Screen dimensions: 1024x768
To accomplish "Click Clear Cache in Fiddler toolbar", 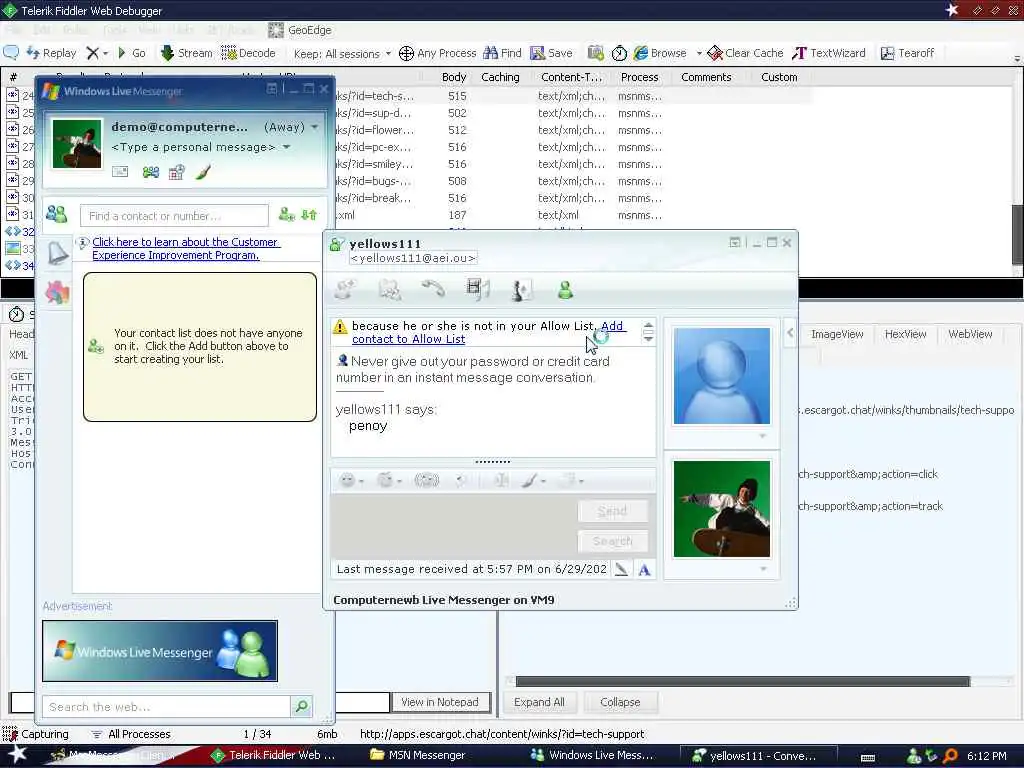I will [745, 53].
